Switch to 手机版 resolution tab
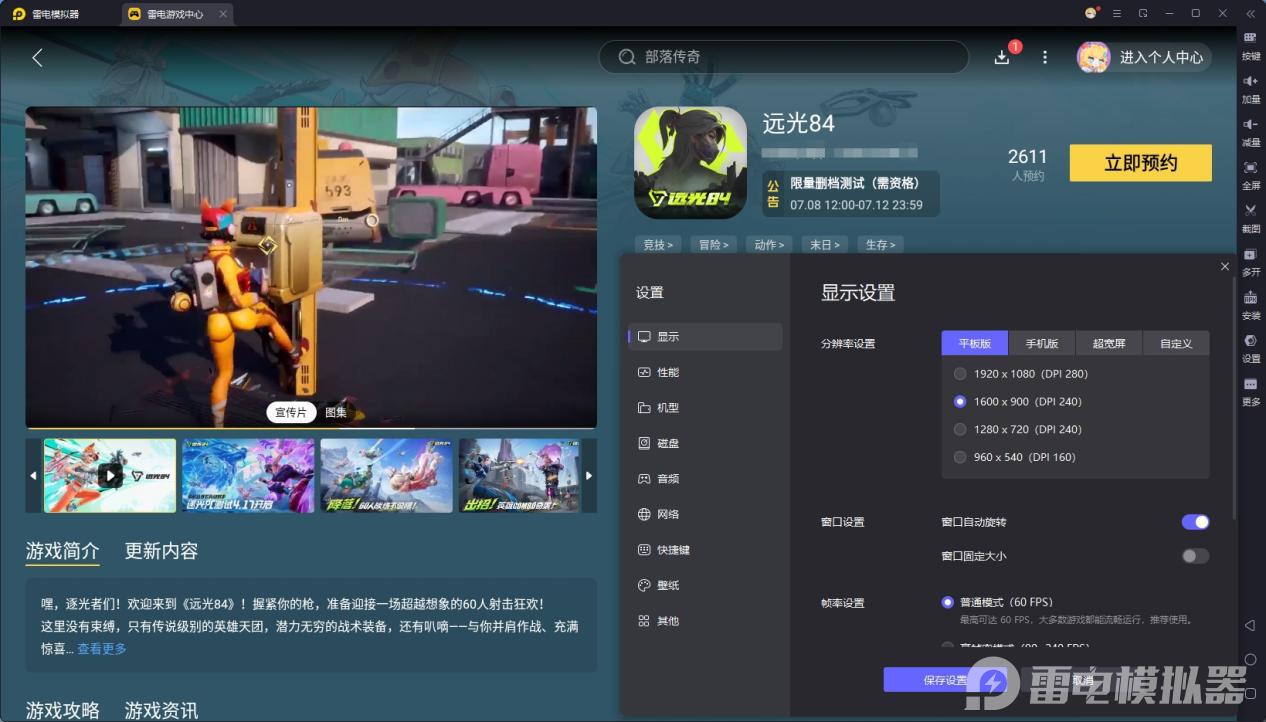 tap(1042, 343)
